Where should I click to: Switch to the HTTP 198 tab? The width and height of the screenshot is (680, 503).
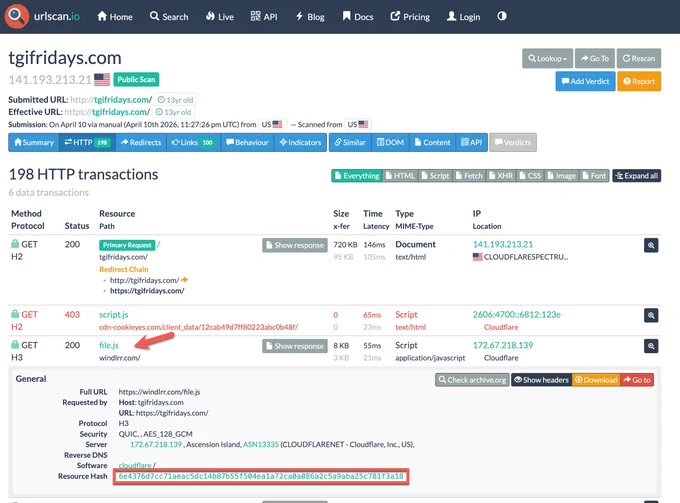click(87, 142)
